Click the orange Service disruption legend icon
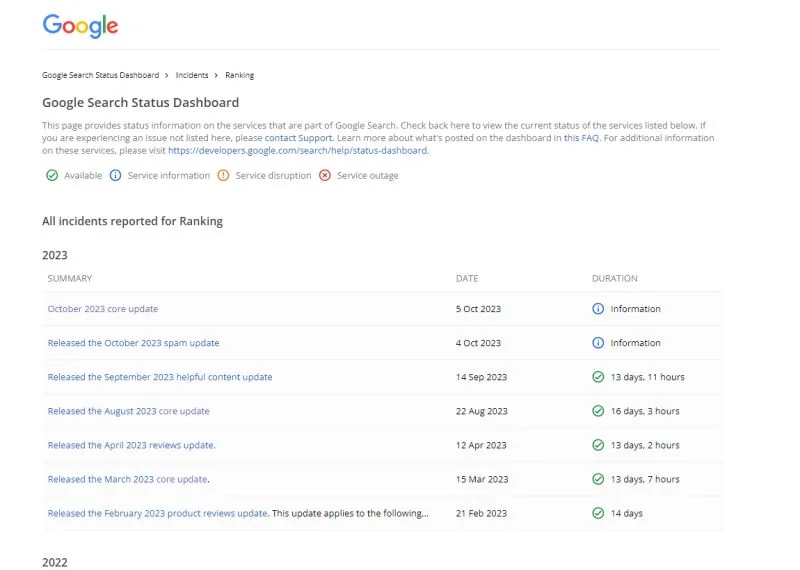 pyautogui.click(x=223, y=176)
